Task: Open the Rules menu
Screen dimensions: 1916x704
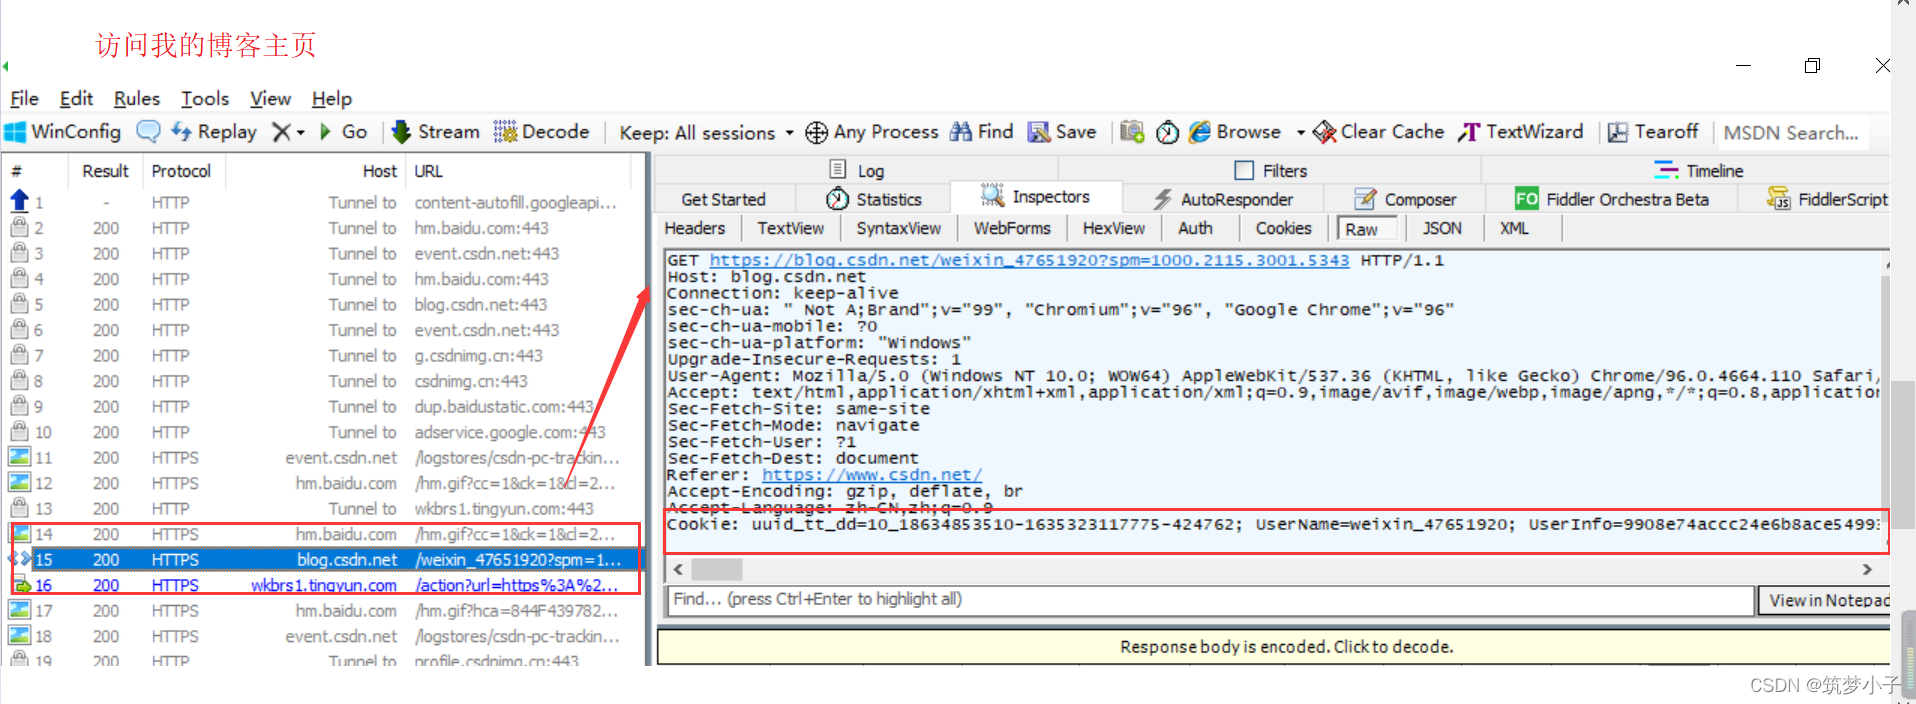Action: 137,98
